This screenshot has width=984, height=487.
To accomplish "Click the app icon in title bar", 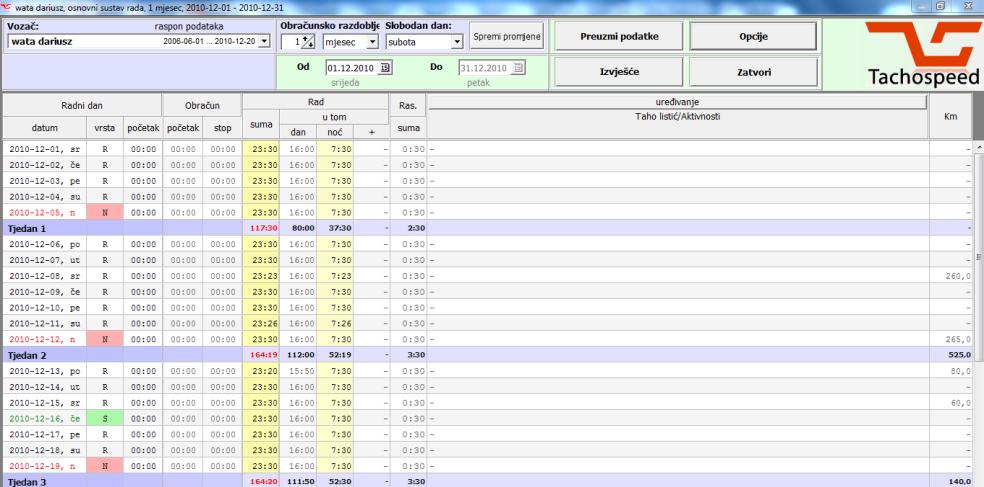I will (x=8, y=6).
